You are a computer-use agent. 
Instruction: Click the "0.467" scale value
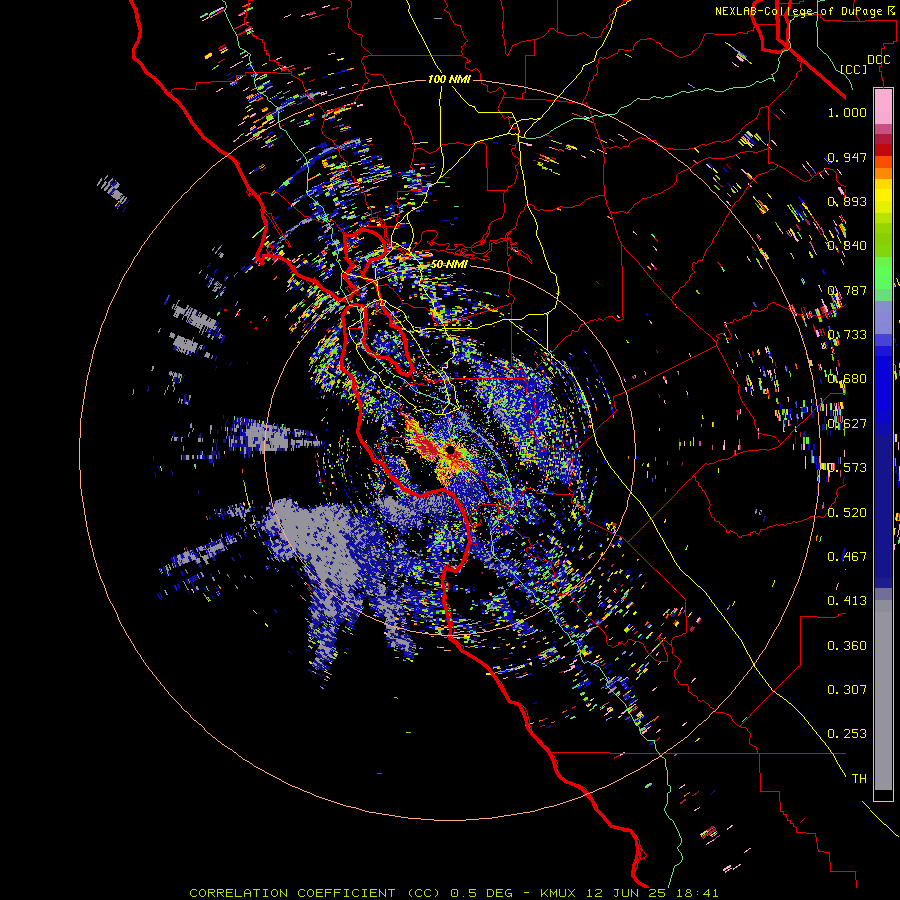coord(847,557)
